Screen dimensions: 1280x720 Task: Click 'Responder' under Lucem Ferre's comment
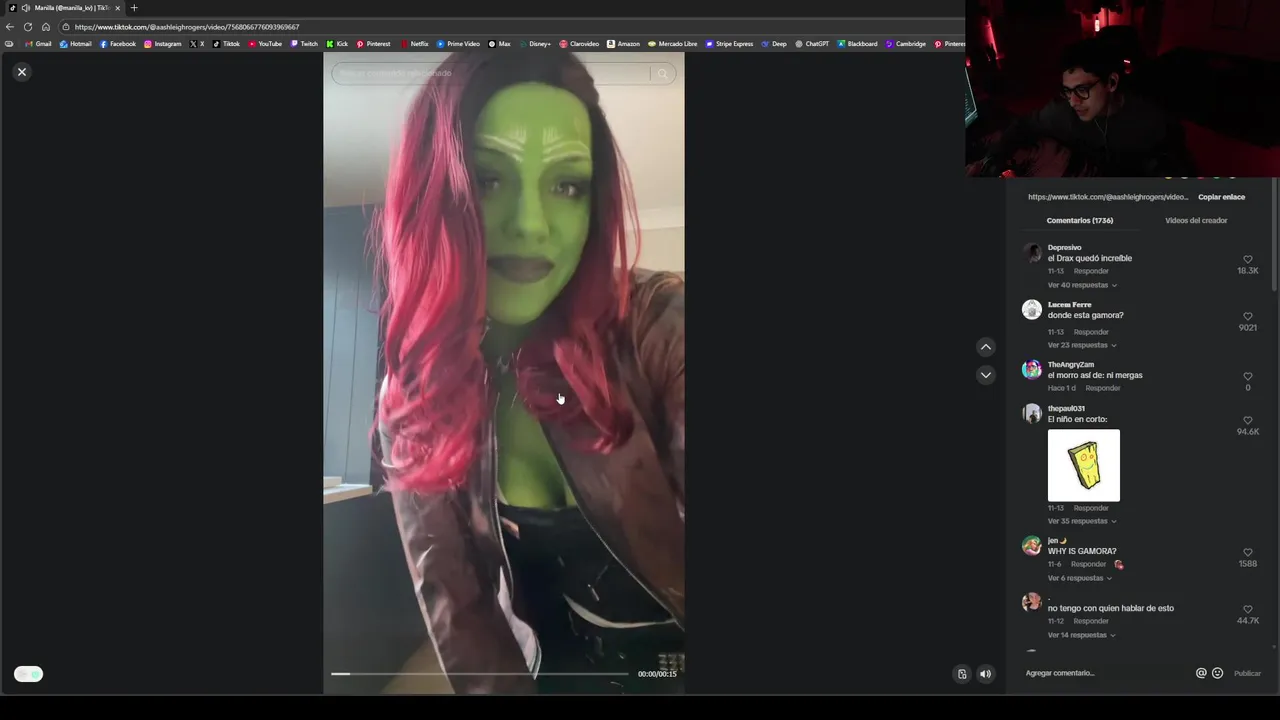point(1091,332)
